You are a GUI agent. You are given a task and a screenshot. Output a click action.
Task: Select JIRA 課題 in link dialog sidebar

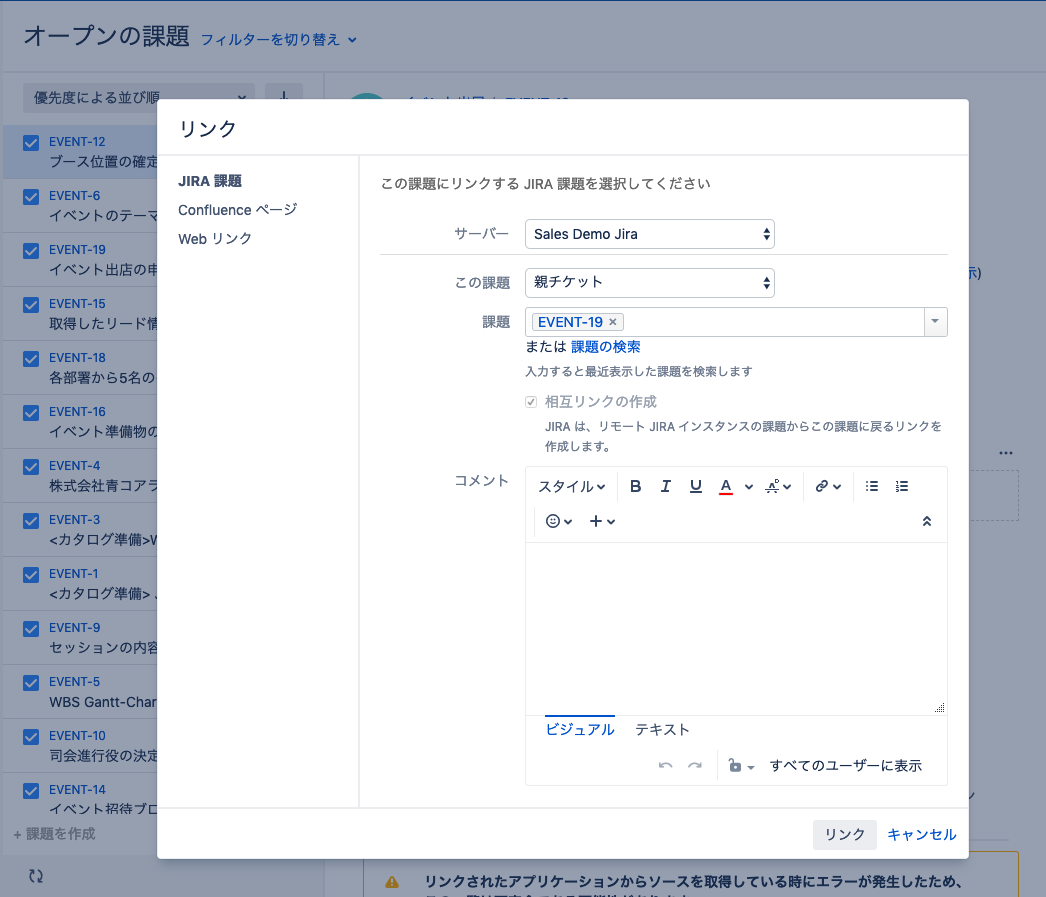point(210,181)
